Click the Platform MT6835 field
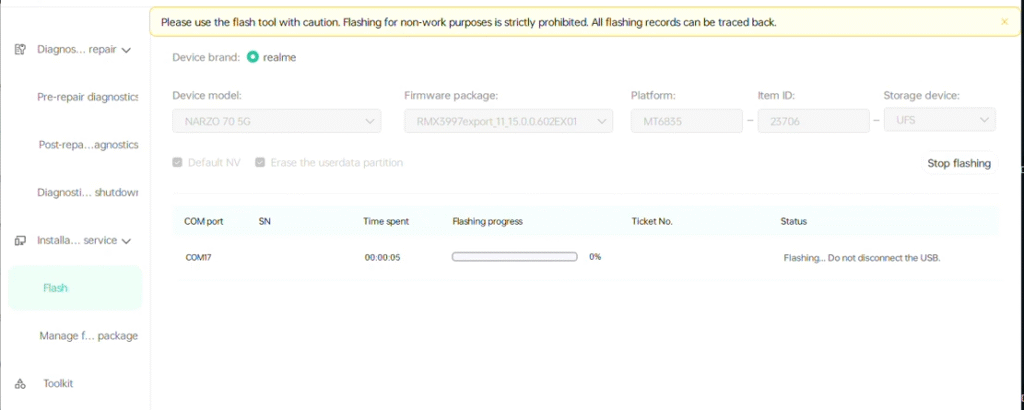Screen dimensions: 1024x410 coord(686,121)
